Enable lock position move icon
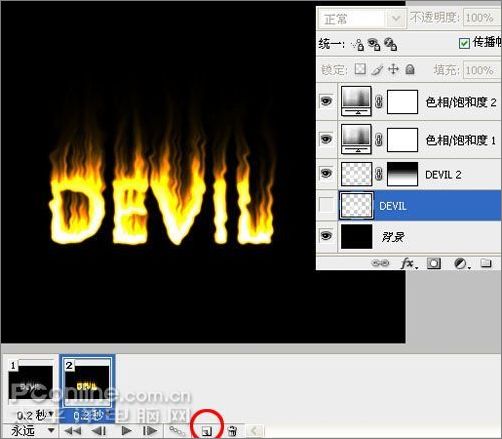Image resolution: width=502 pixels, height=439 pixels. click(394, 69)
